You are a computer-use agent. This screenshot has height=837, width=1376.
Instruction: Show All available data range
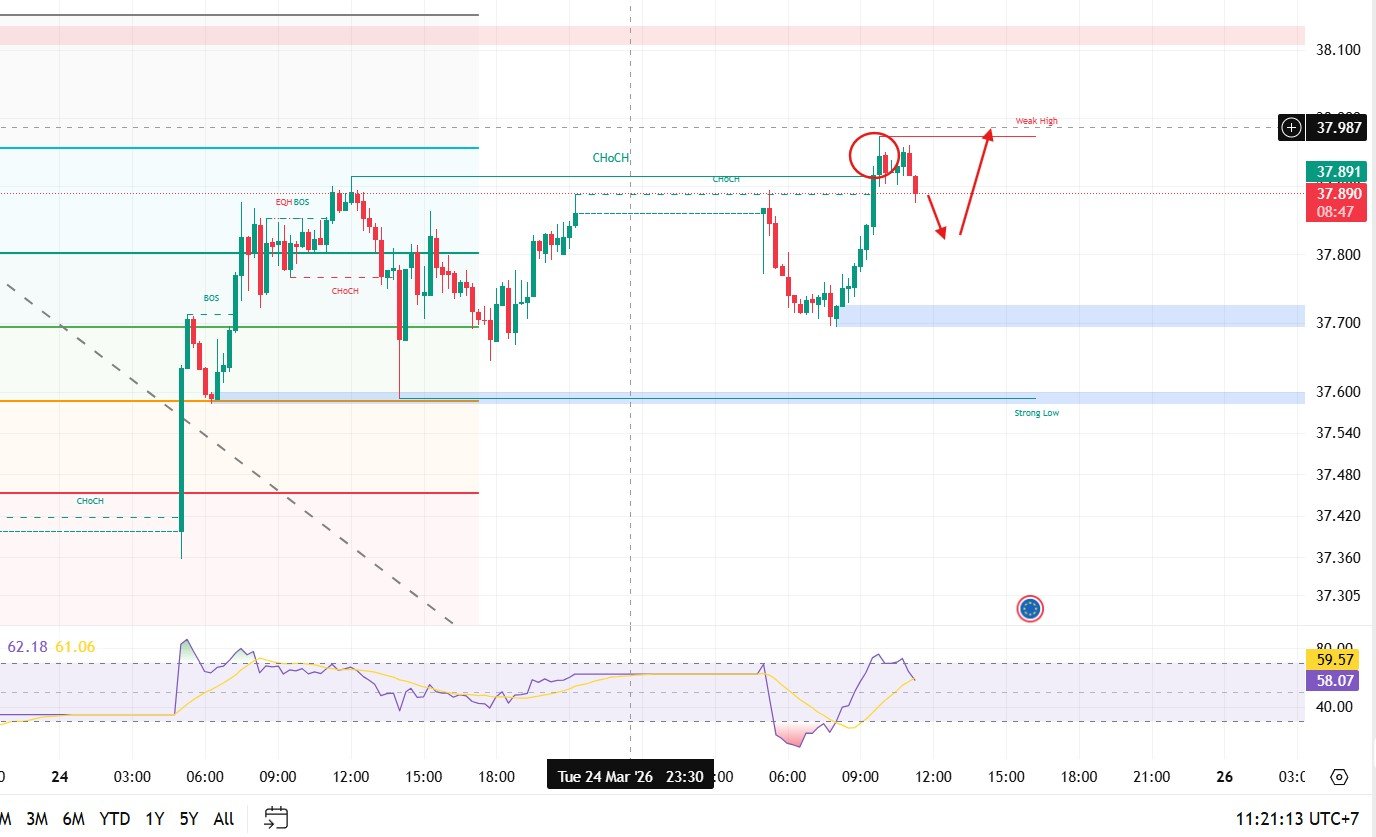click(224, 818)
